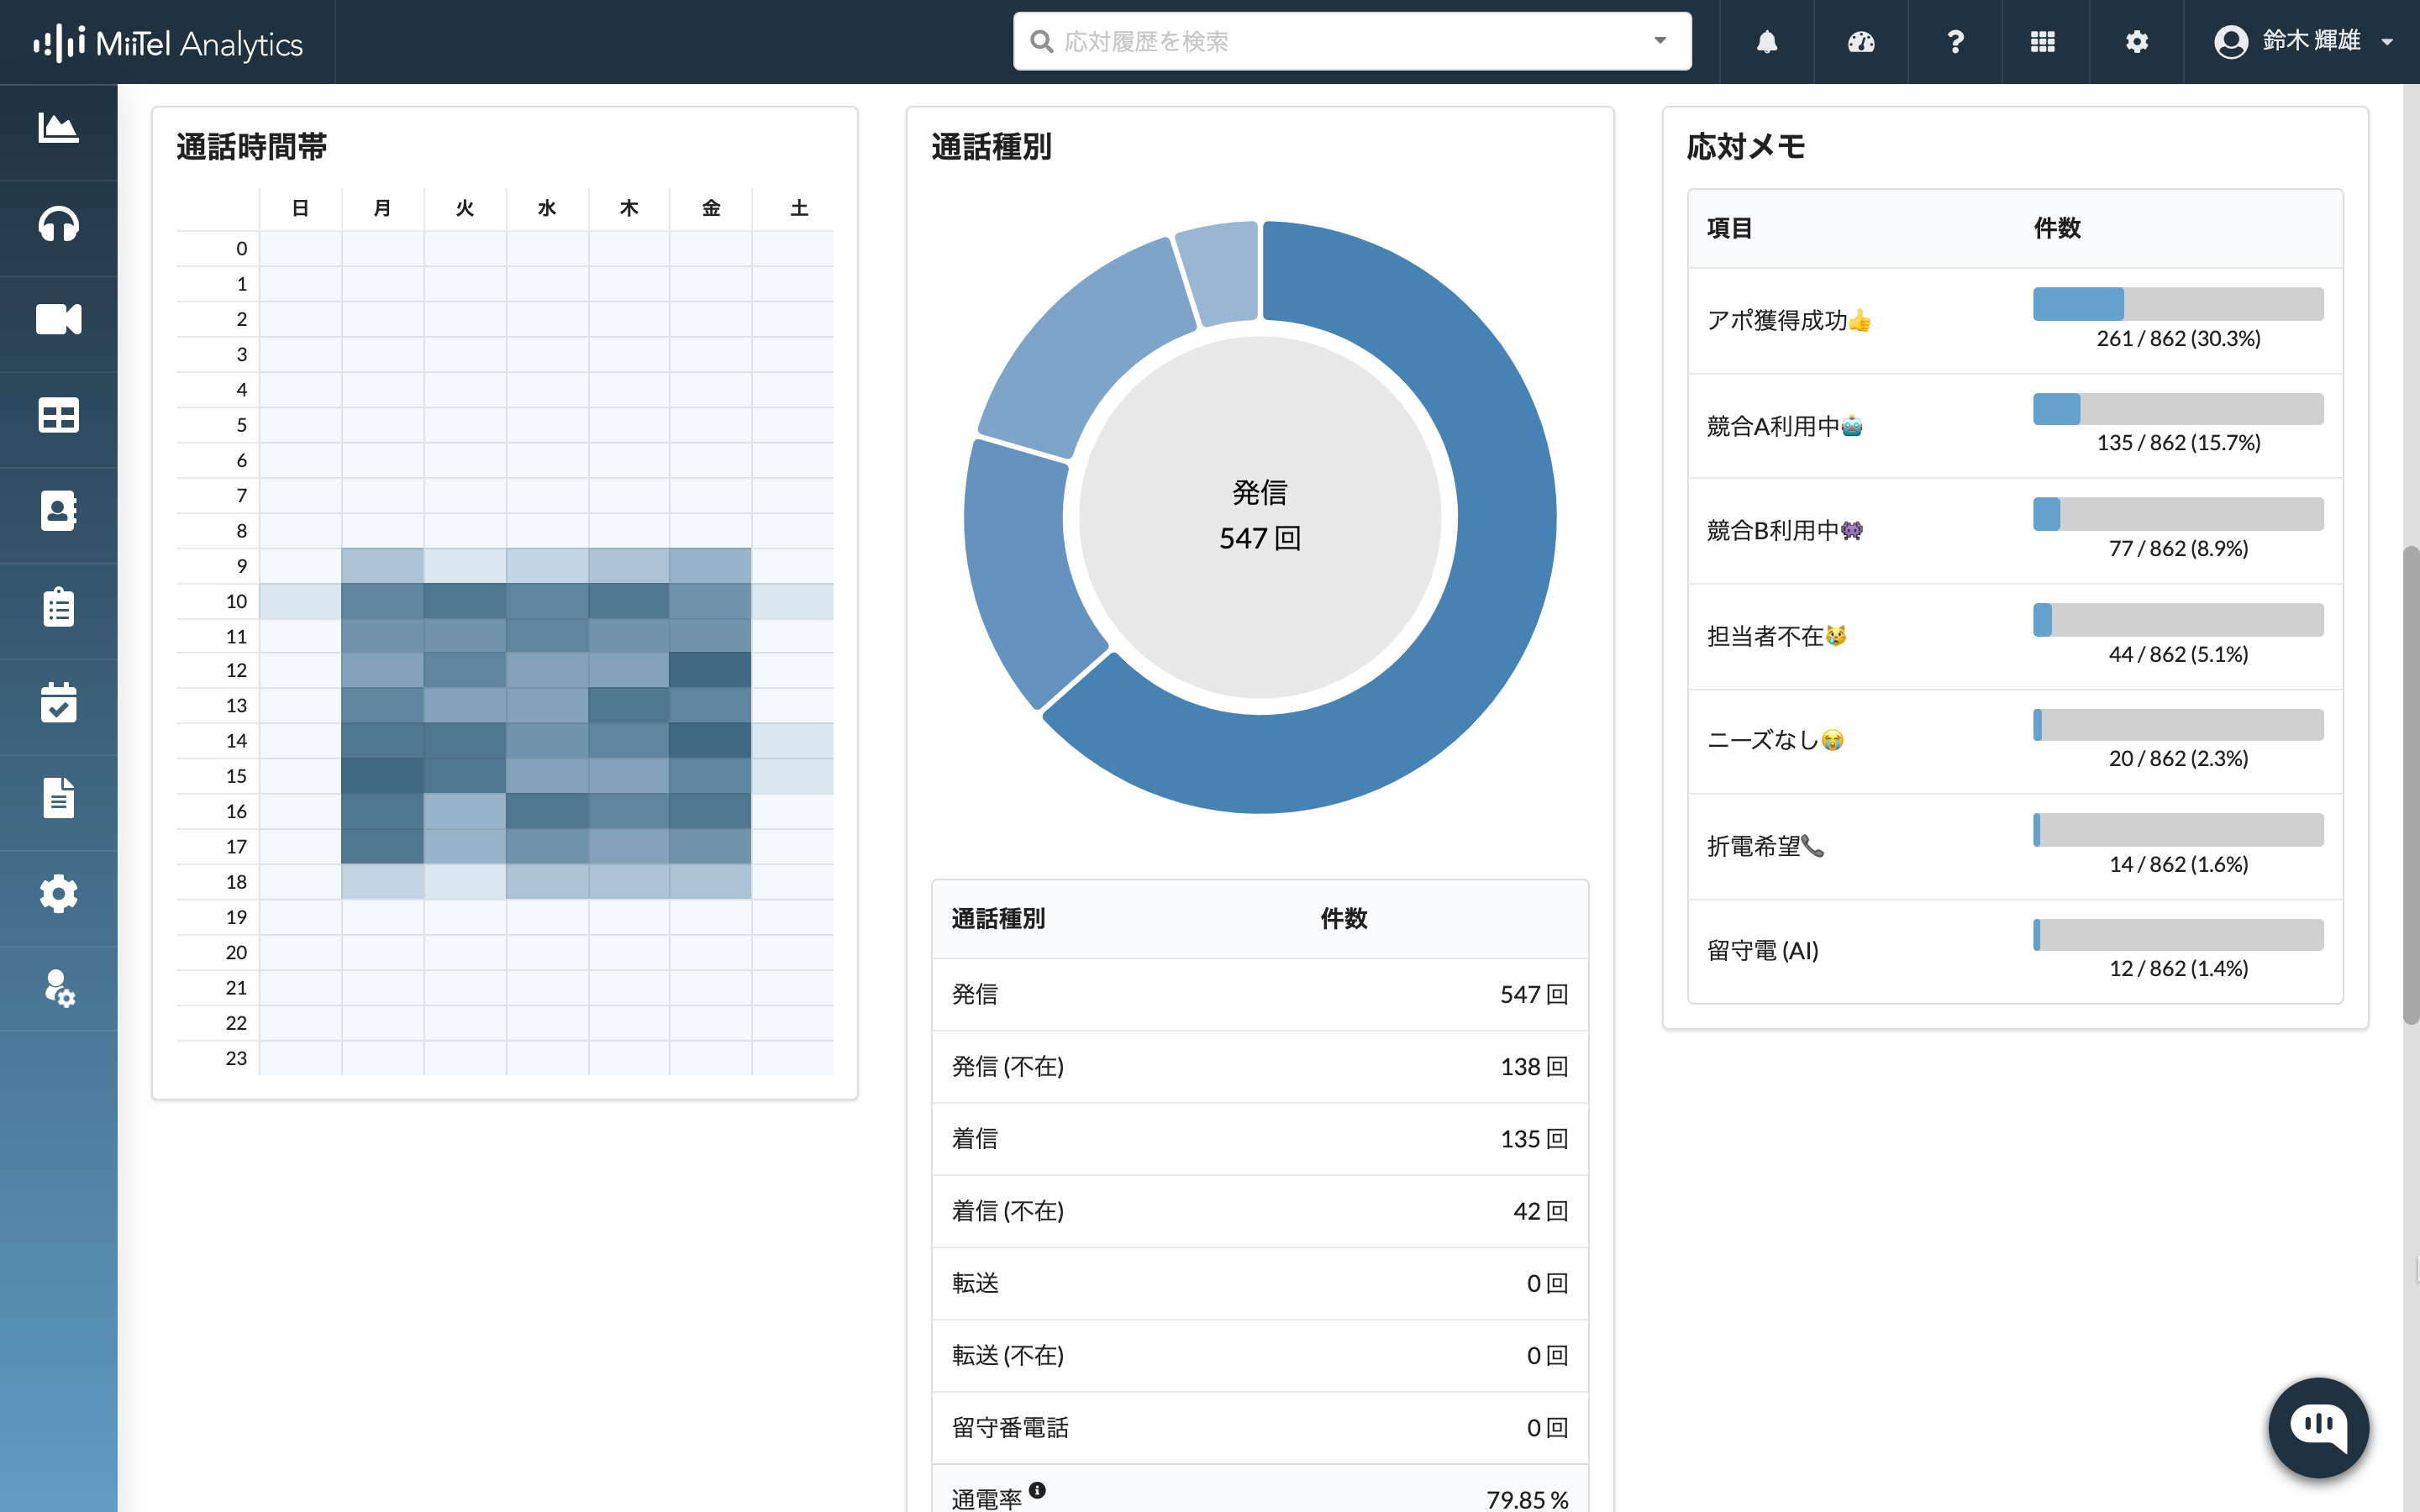Open the sidebar gear settings icon
The image size is (2420, 1512).
[x=58, y=893]
